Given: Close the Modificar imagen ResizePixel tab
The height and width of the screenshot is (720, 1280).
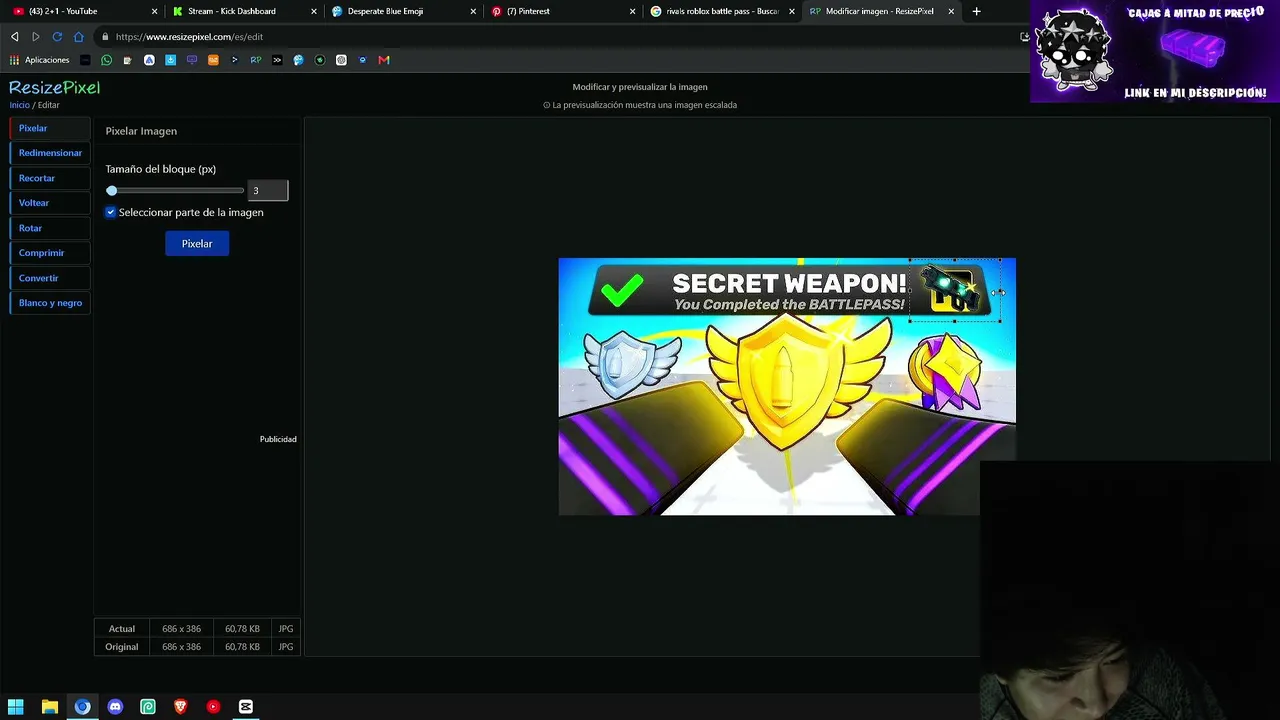Looking at the screenshot, I should (950, 11).
